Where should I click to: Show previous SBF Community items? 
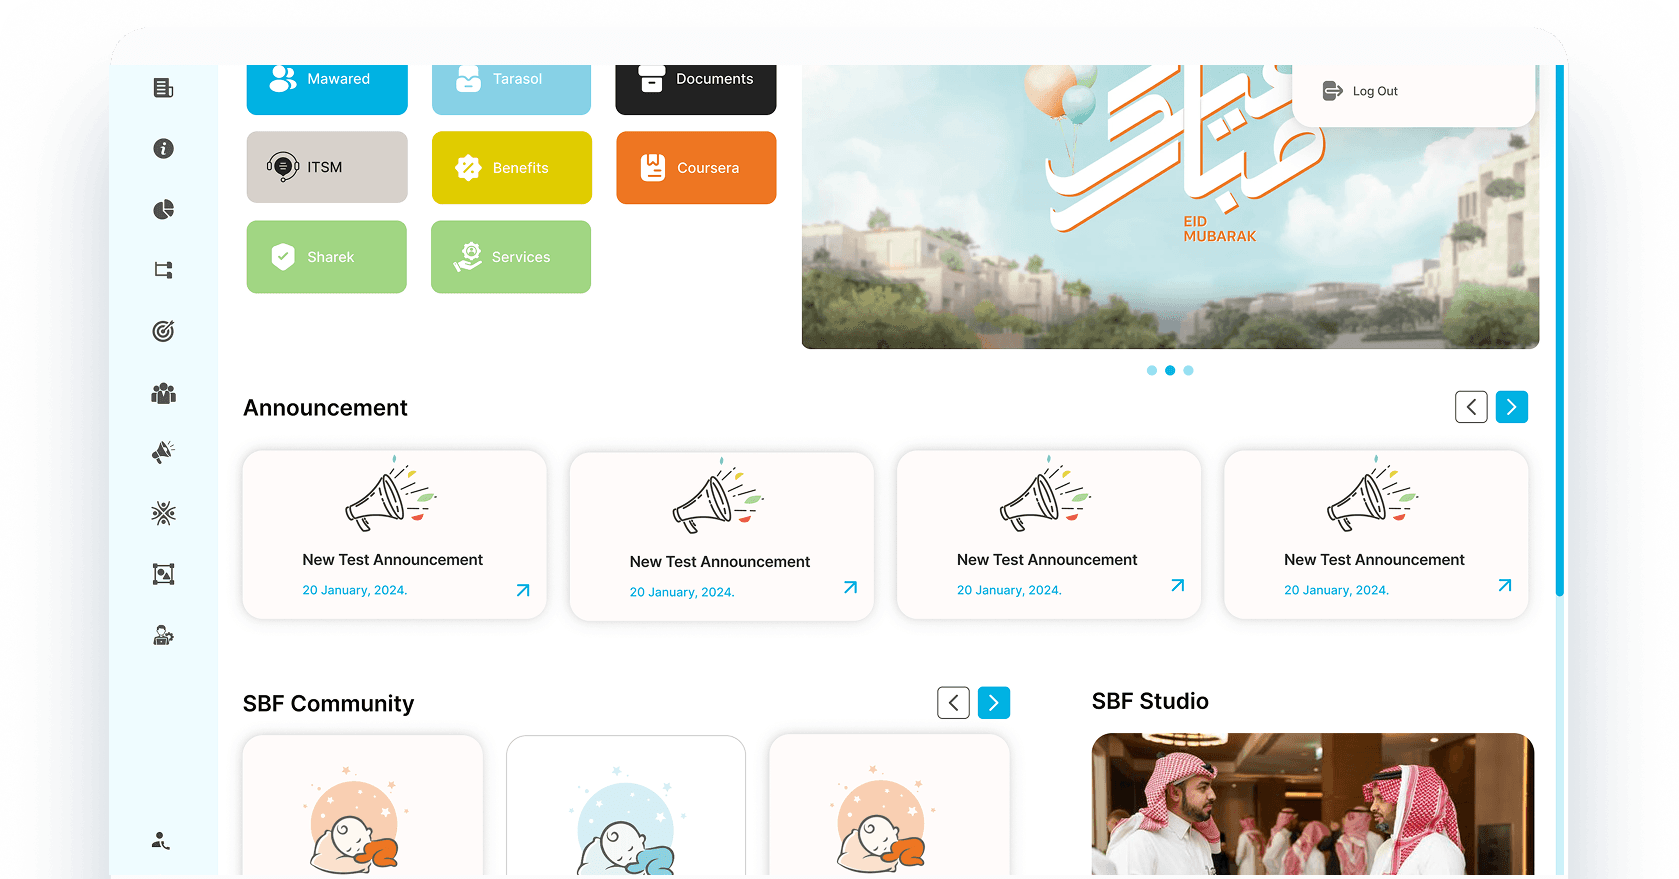coord(953,703)
